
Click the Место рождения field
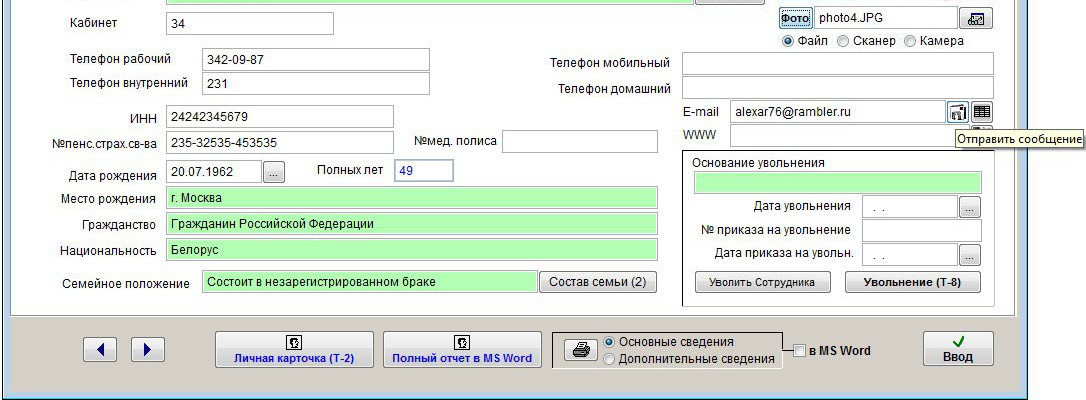tap(411, 198)
